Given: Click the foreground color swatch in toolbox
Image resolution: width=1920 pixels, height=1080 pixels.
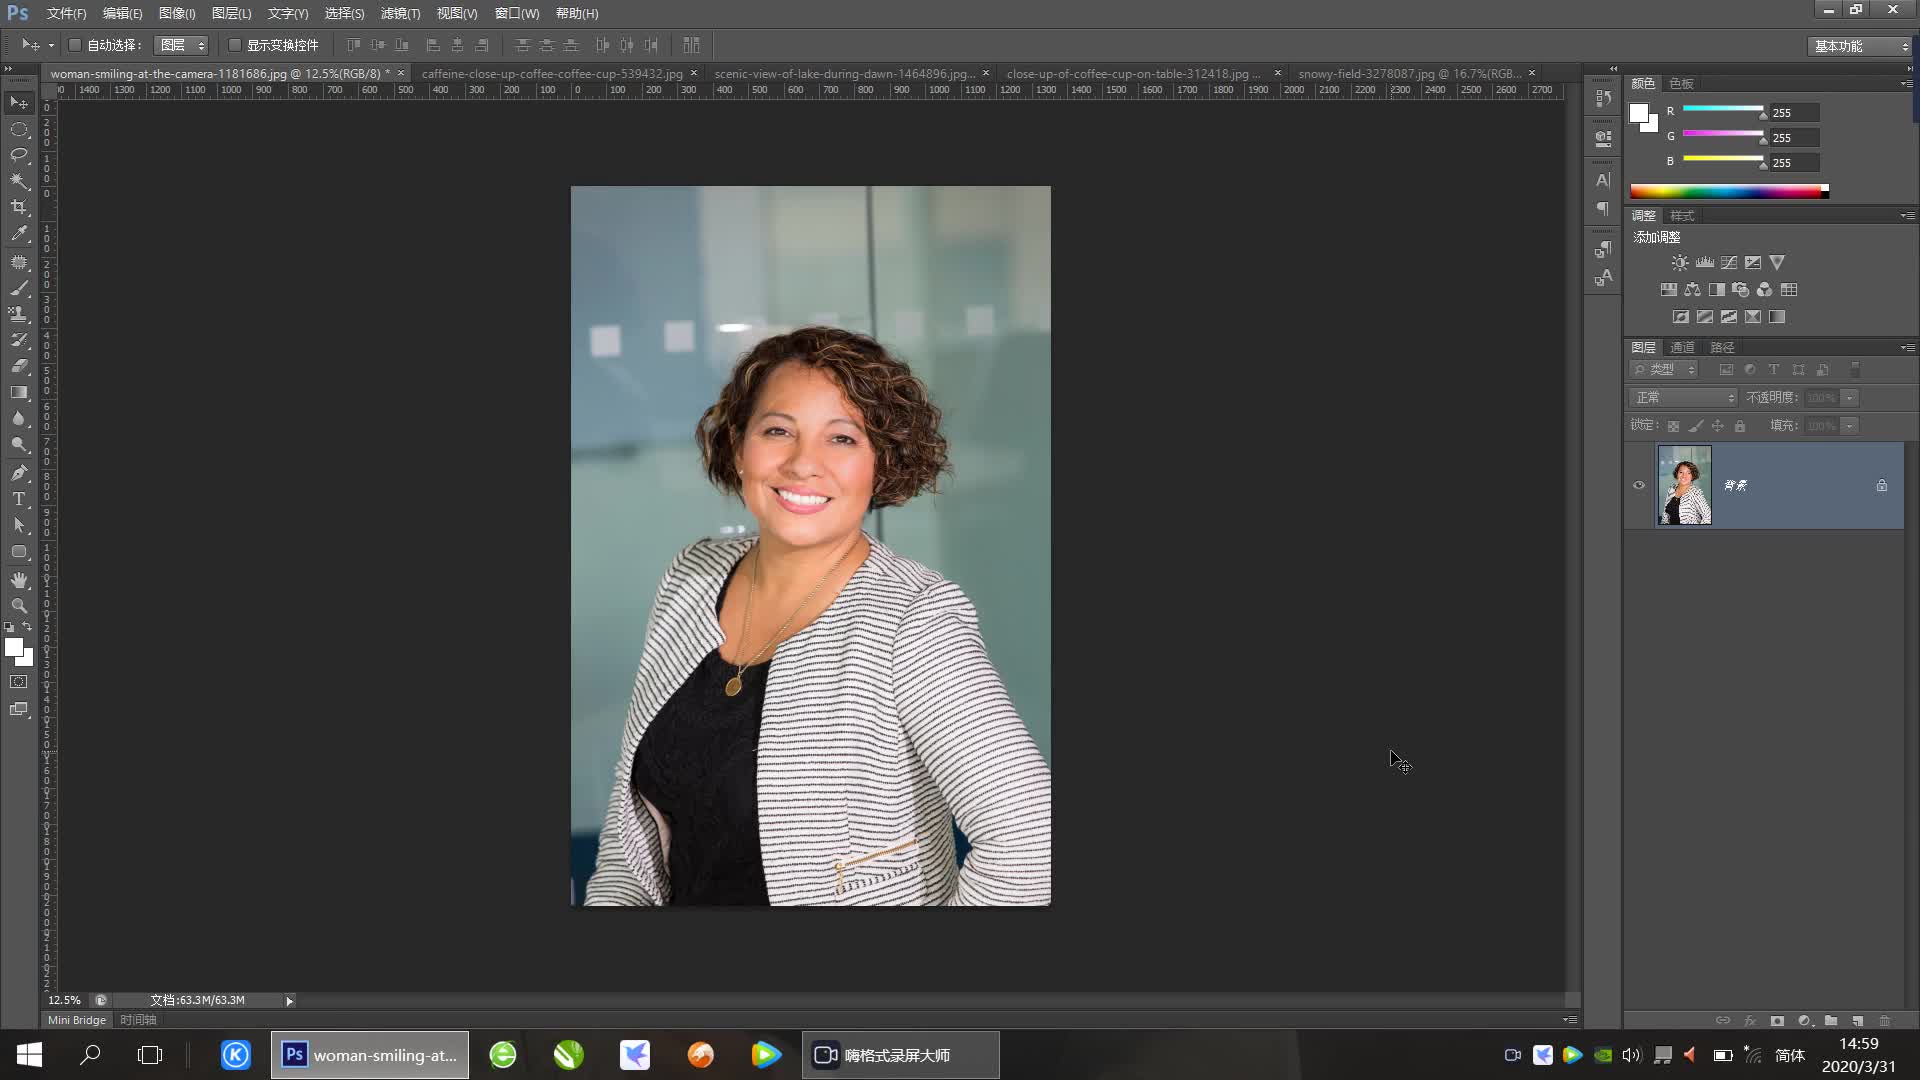Looking at the screenshot, I should click(13, 647).
